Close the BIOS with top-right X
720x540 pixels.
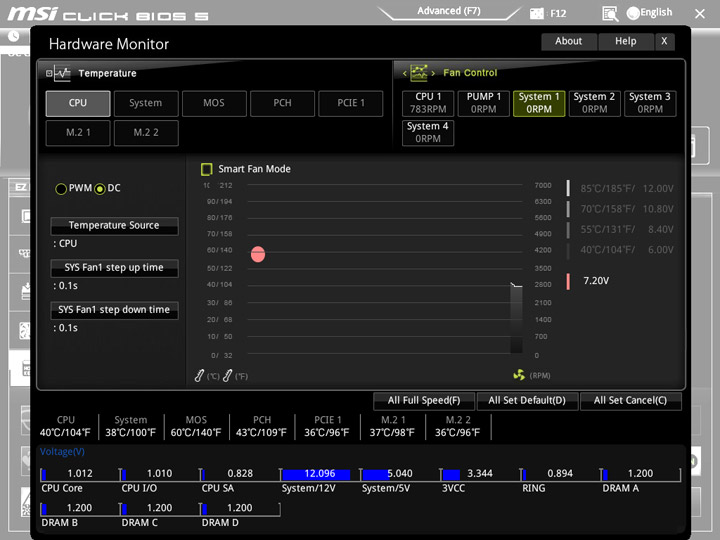point(700,14)
